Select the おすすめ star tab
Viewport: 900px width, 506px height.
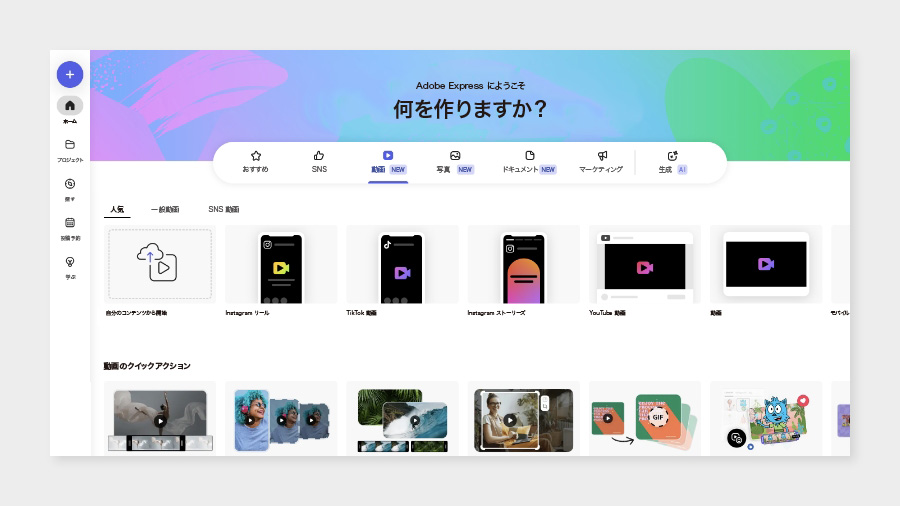[x=255, y=162]
